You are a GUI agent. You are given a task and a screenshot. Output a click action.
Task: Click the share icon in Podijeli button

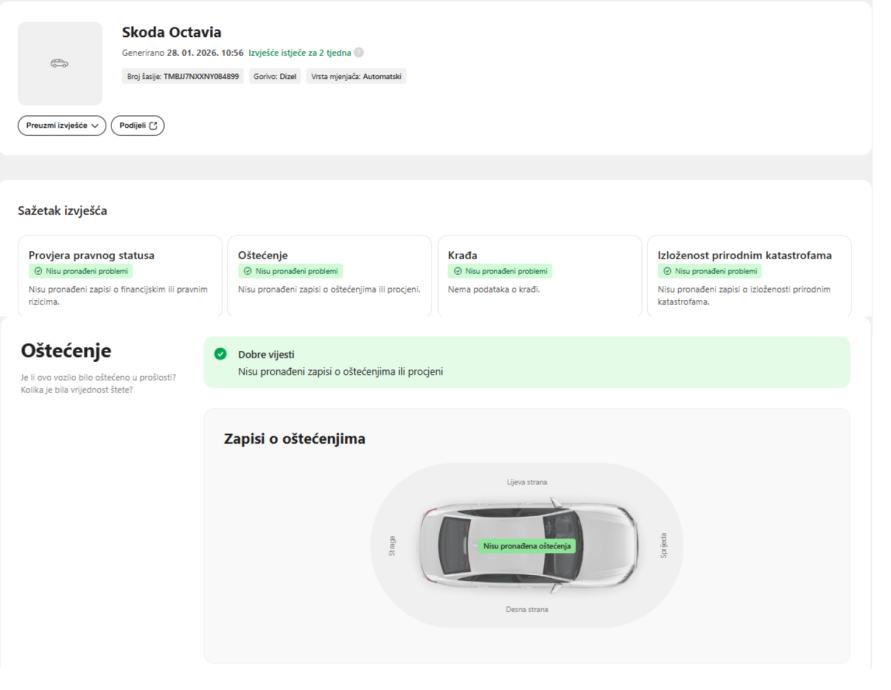[155, 126]
